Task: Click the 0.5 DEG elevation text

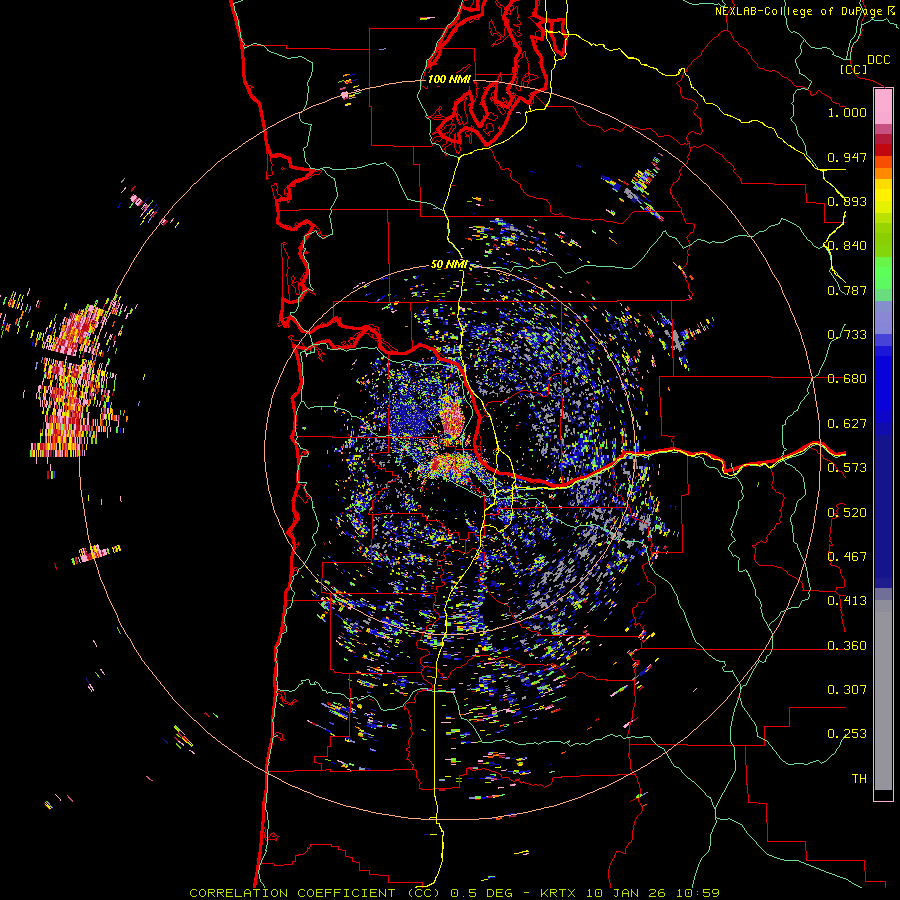Action: (481, 893)
